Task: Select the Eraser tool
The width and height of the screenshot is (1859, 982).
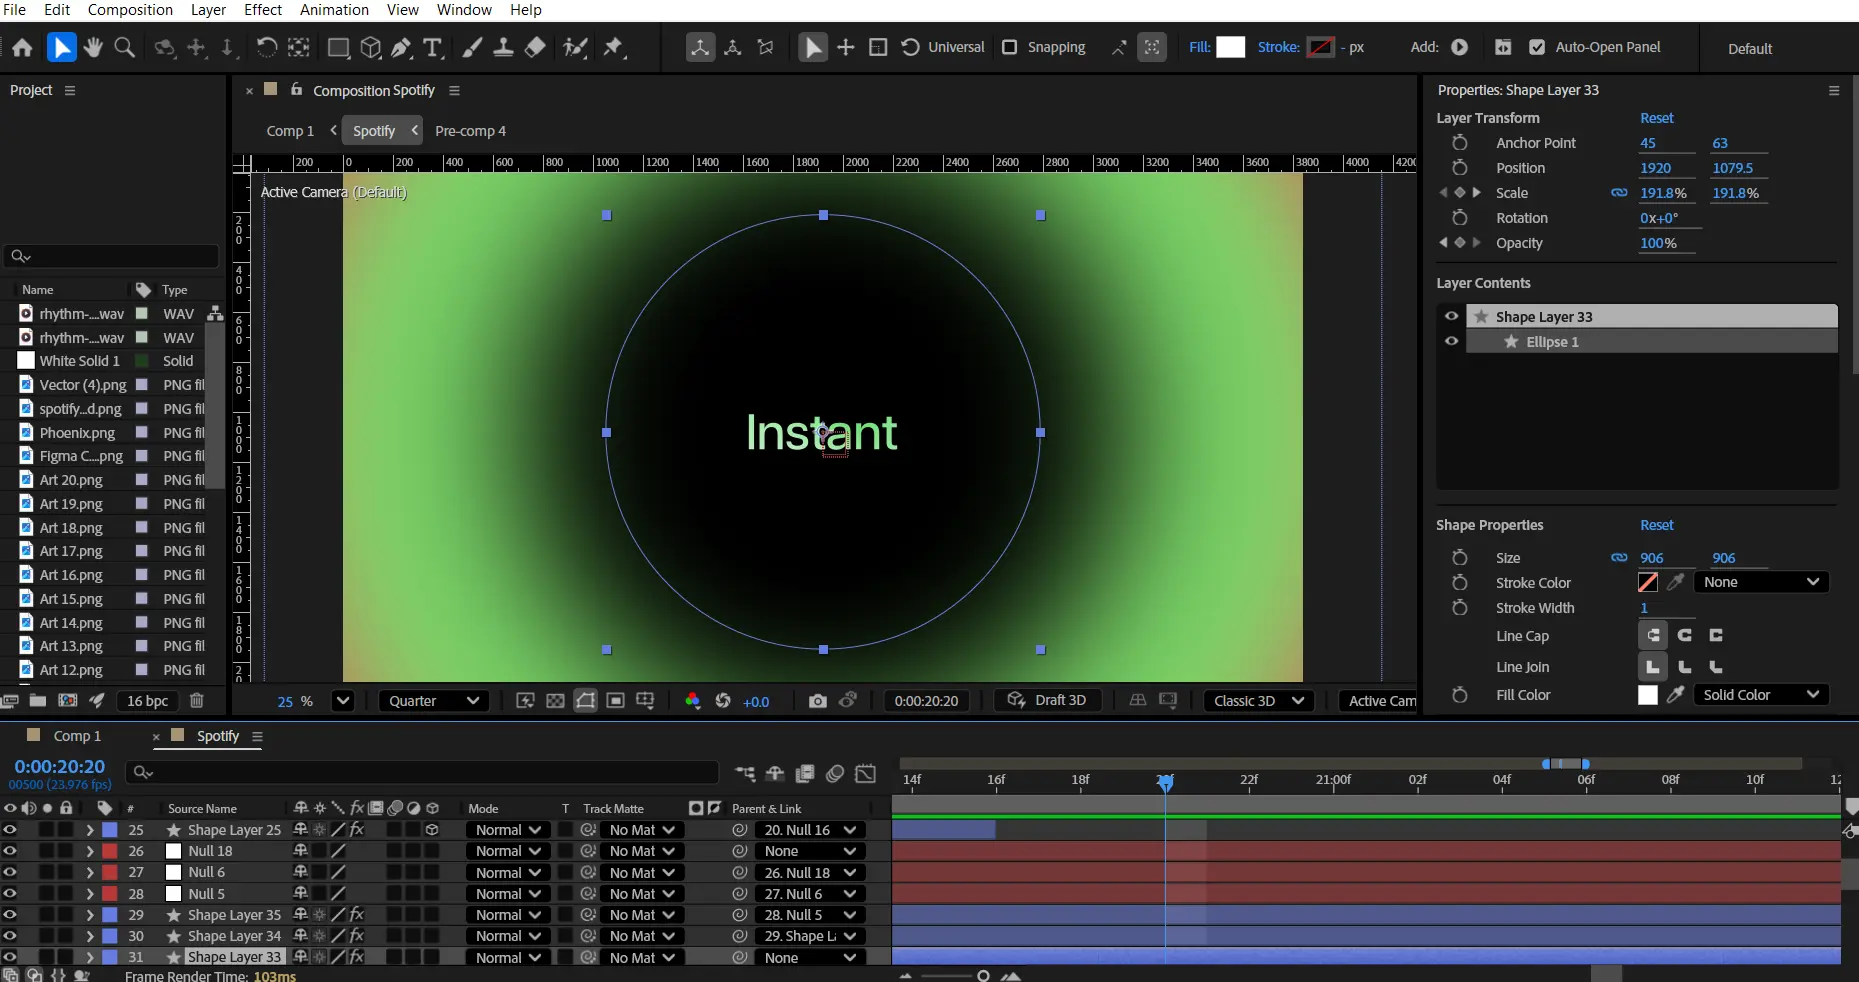Action: tap(535, 47)
